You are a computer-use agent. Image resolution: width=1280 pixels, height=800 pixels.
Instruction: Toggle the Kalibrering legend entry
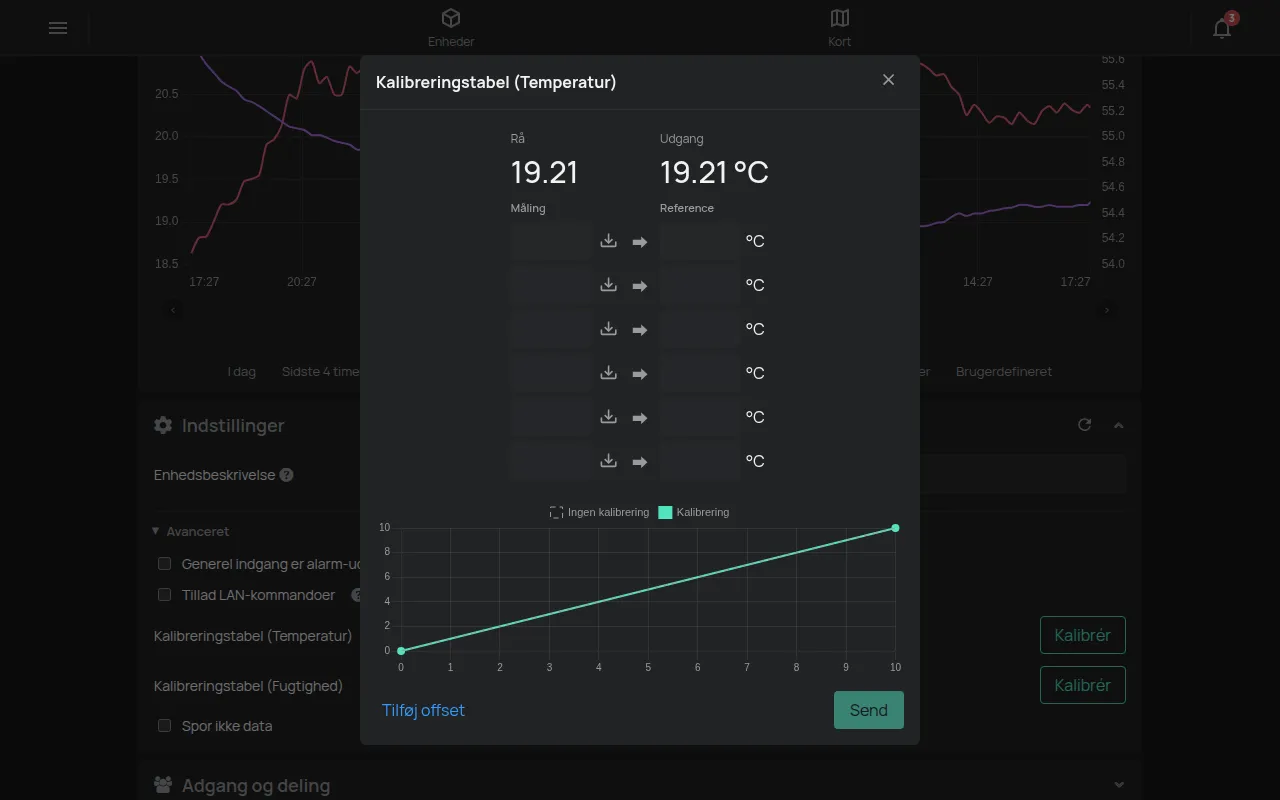click(693, 512)
